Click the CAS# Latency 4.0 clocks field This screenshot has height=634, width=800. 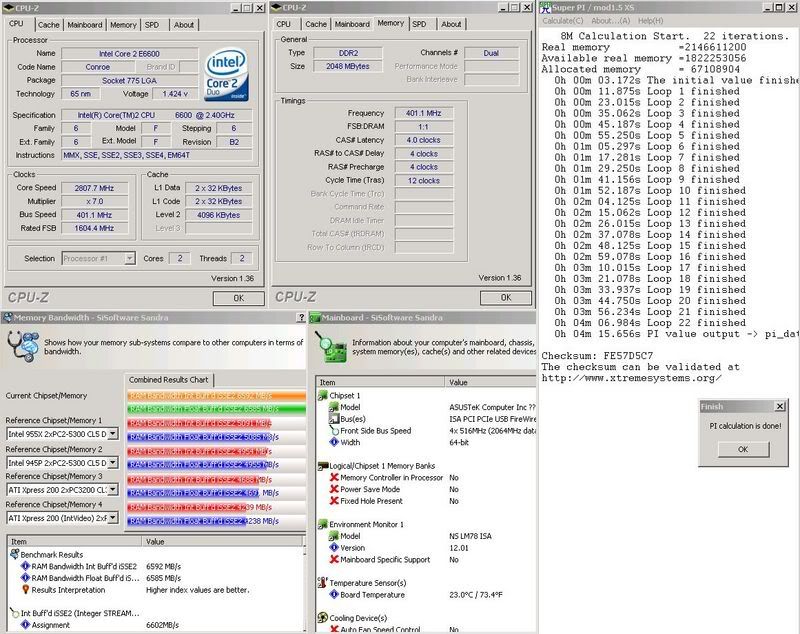pos(423,140)
